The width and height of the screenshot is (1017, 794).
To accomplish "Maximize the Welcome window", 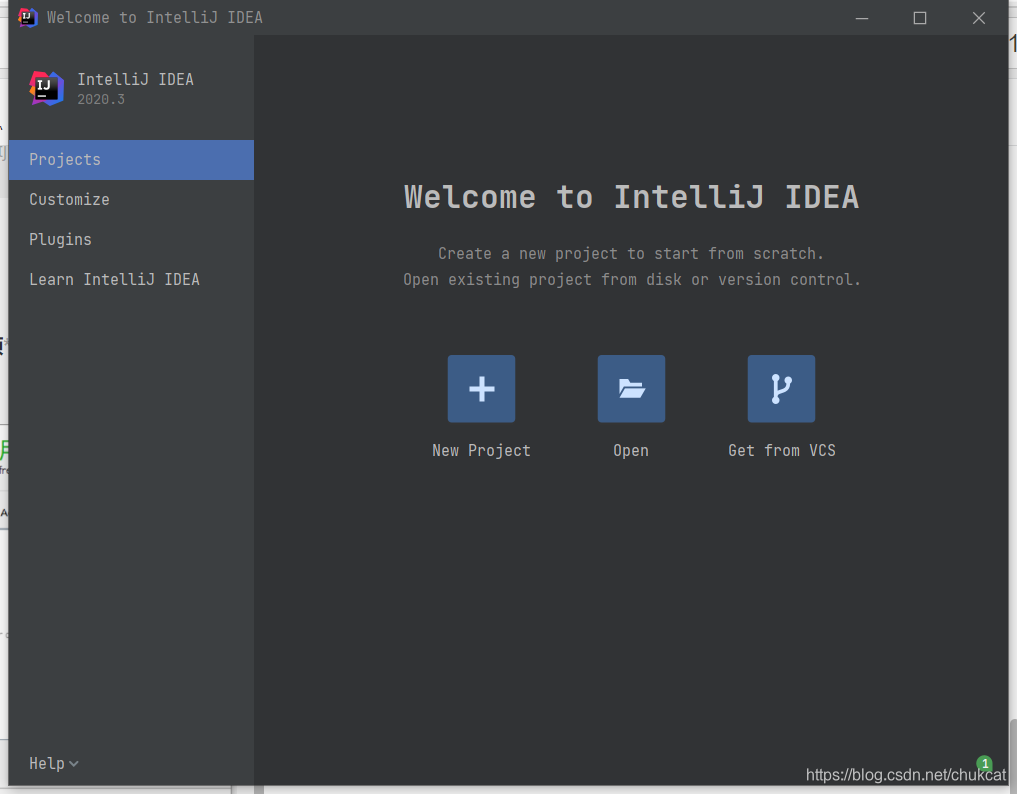I will (x=920, y=18).
